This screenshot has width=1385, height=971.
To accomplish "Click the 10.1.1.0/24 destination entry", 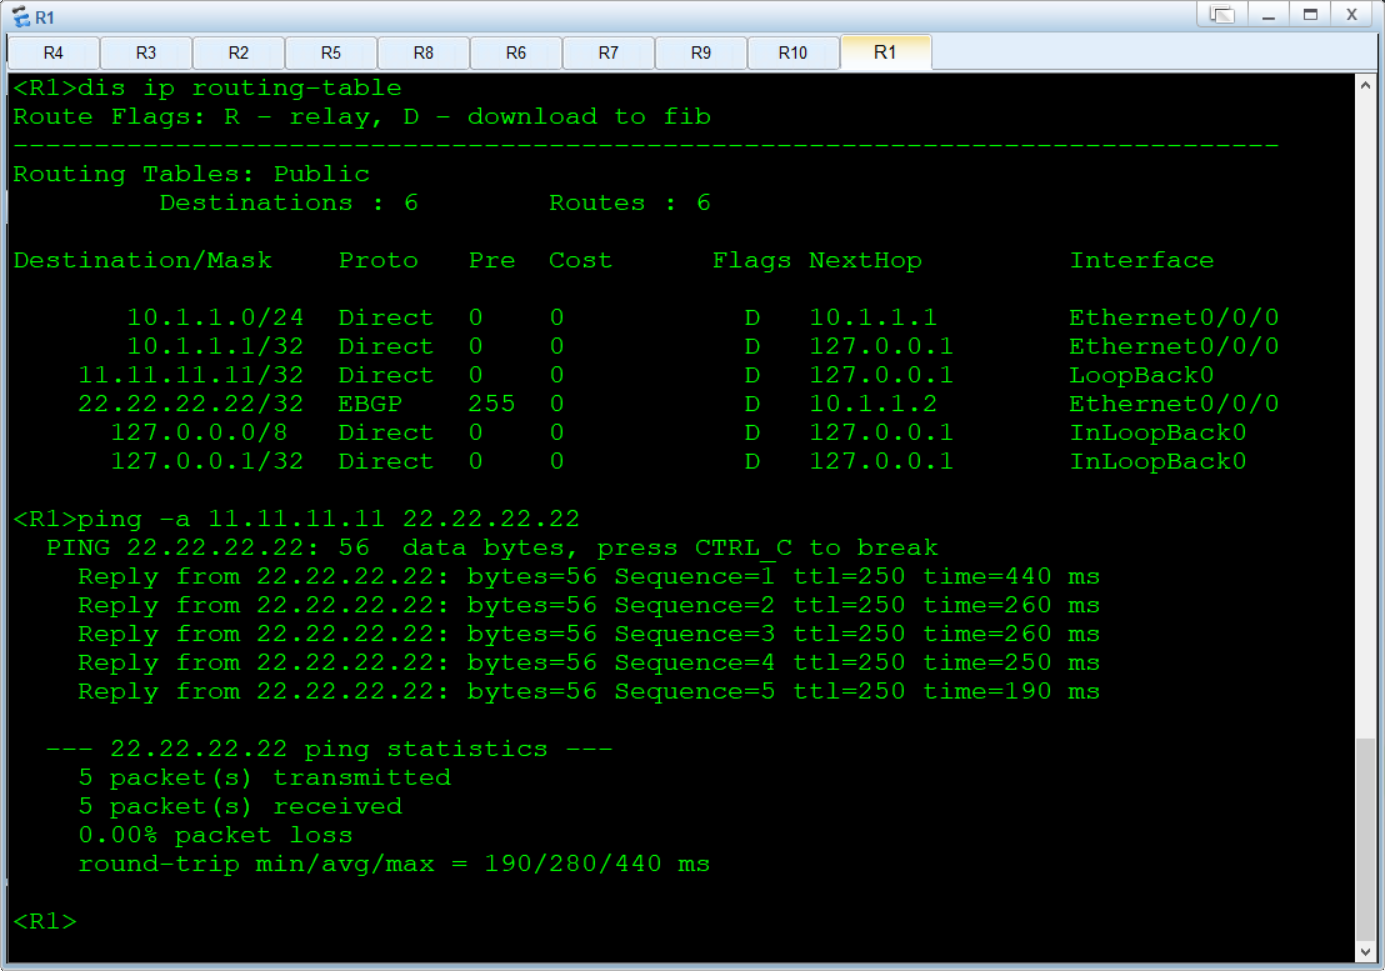I will (215, 318).
